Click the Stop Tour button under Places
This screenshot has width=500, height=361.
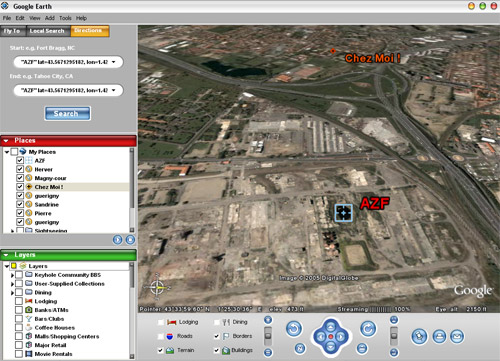pos(130,239)
